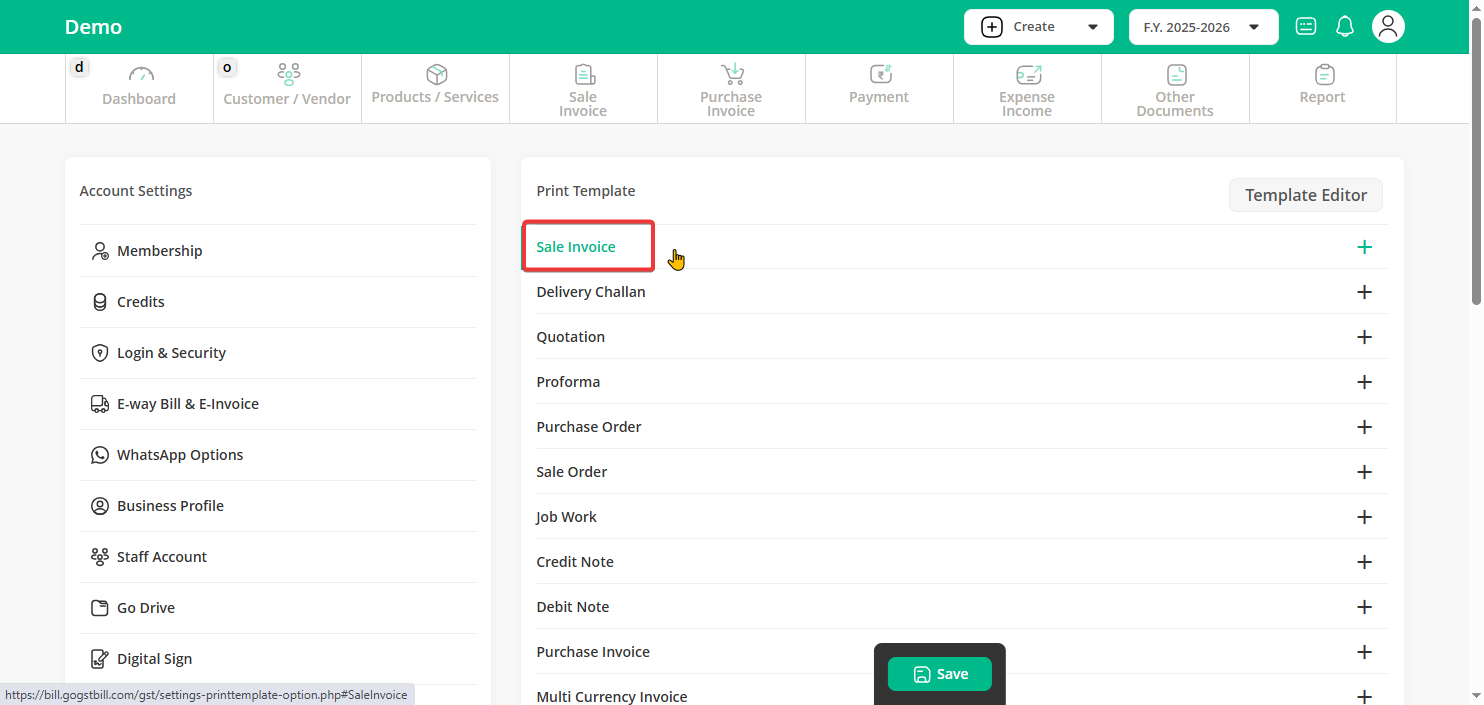Open the keyboard shortcuts icon in header
The width and height of the screenshot is (1484, 705).
[1306, 27]
